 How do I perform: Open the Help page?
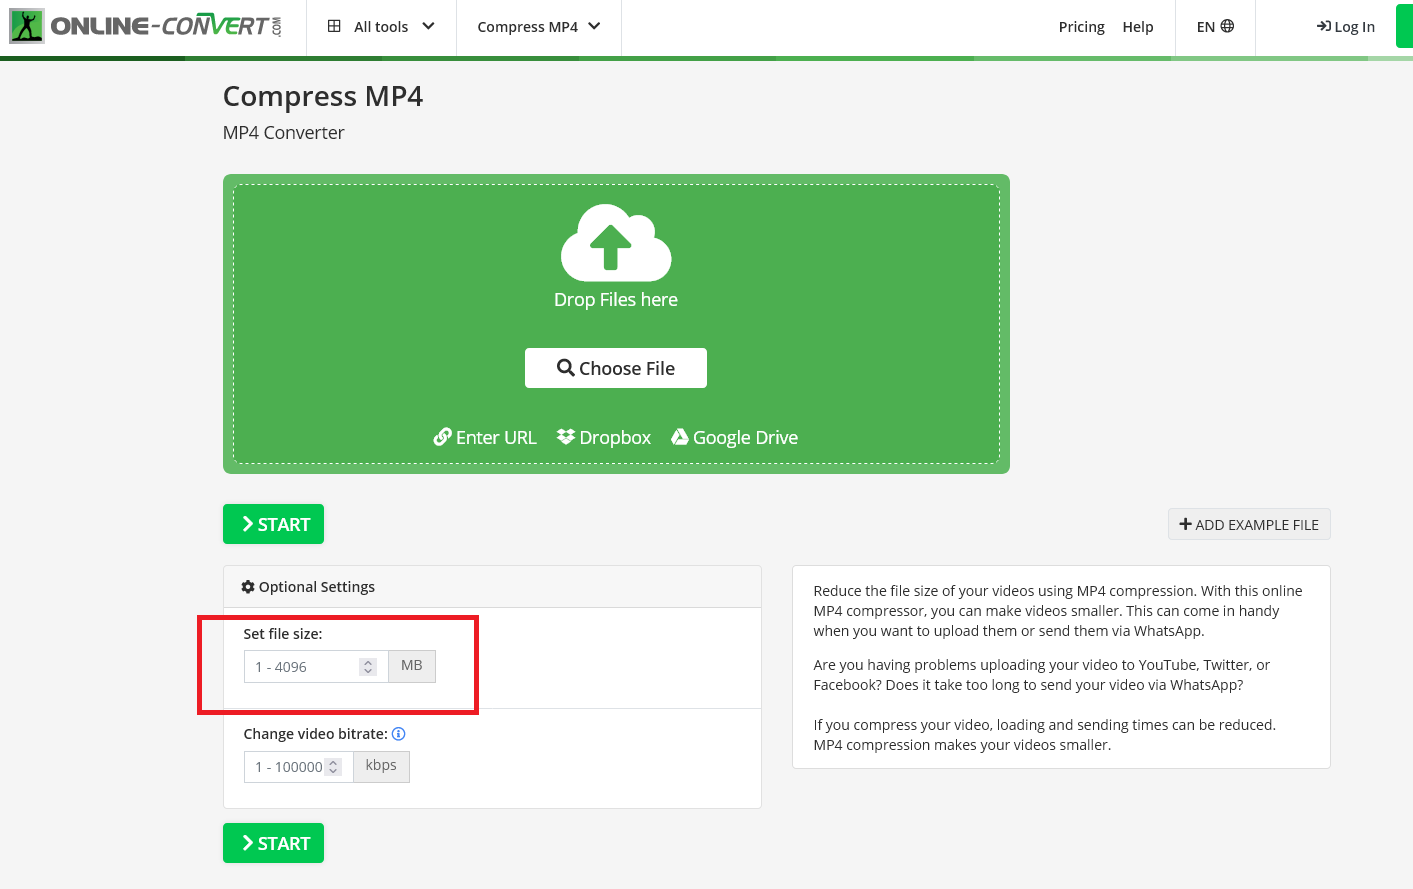click(x=1138, y=27)
